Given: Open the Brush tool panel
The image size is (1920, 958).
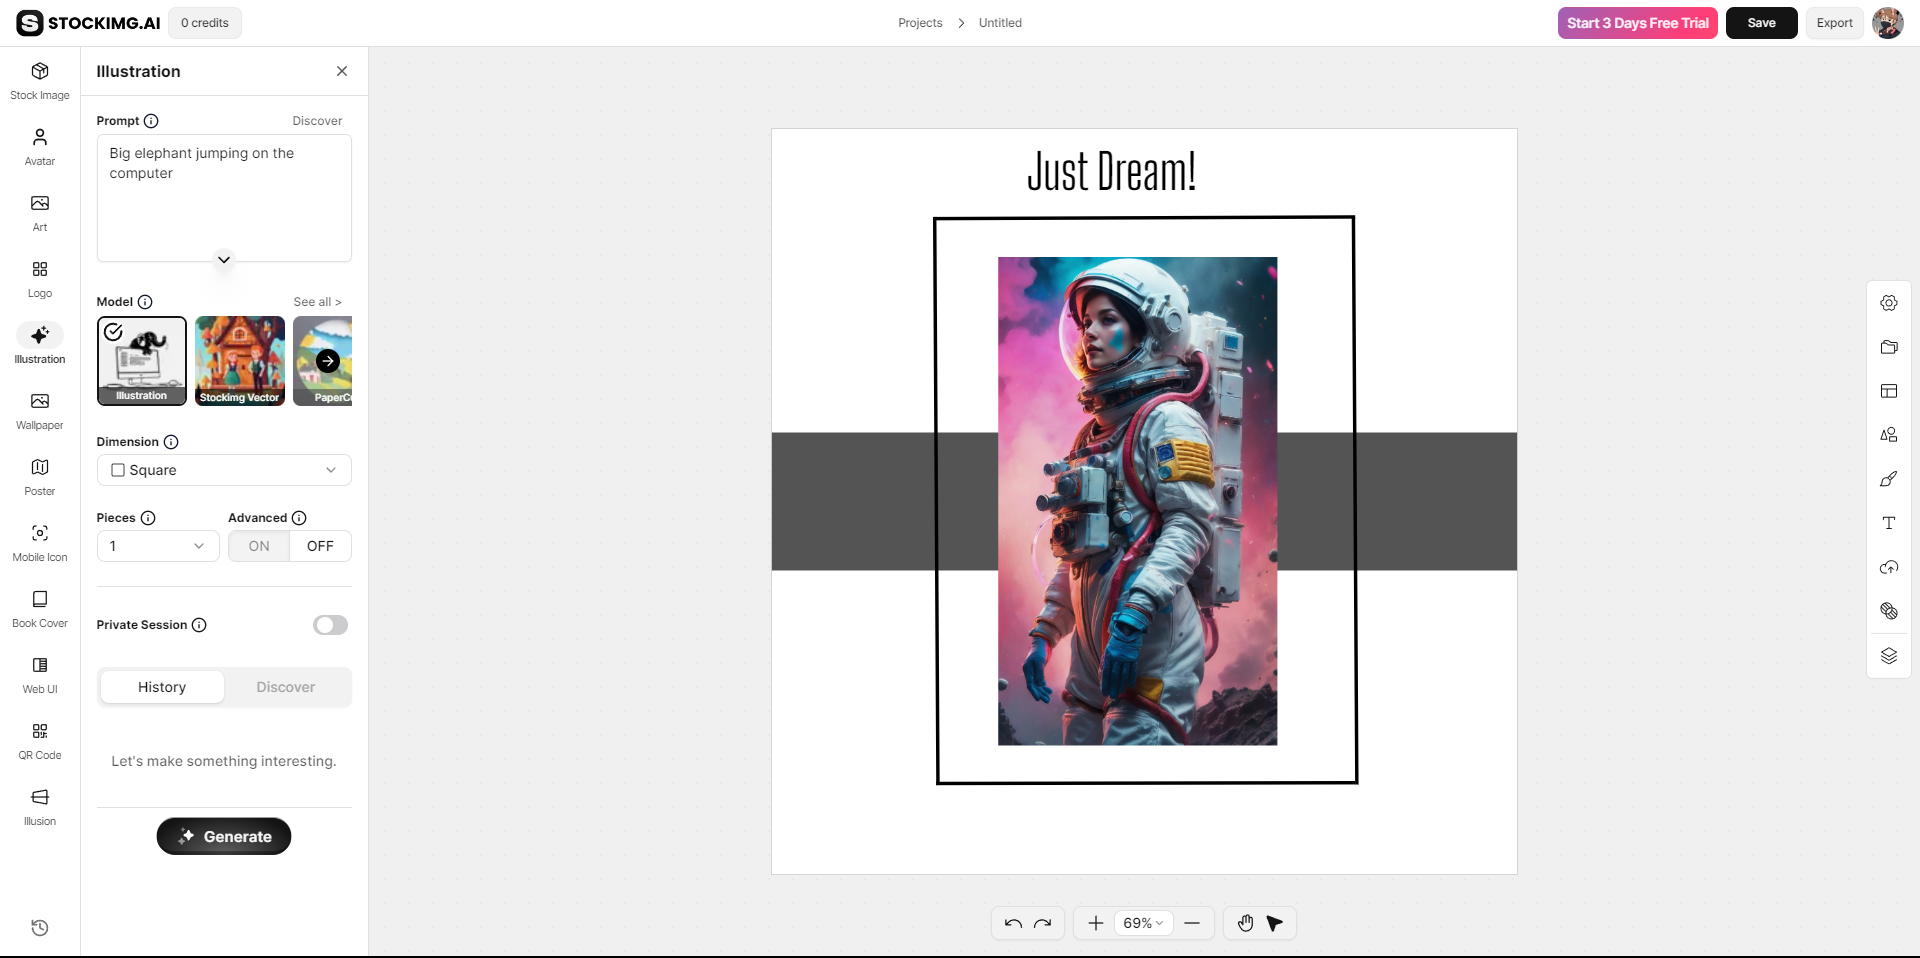Looking at the screenshot, I should click(x=1889, y=478).
